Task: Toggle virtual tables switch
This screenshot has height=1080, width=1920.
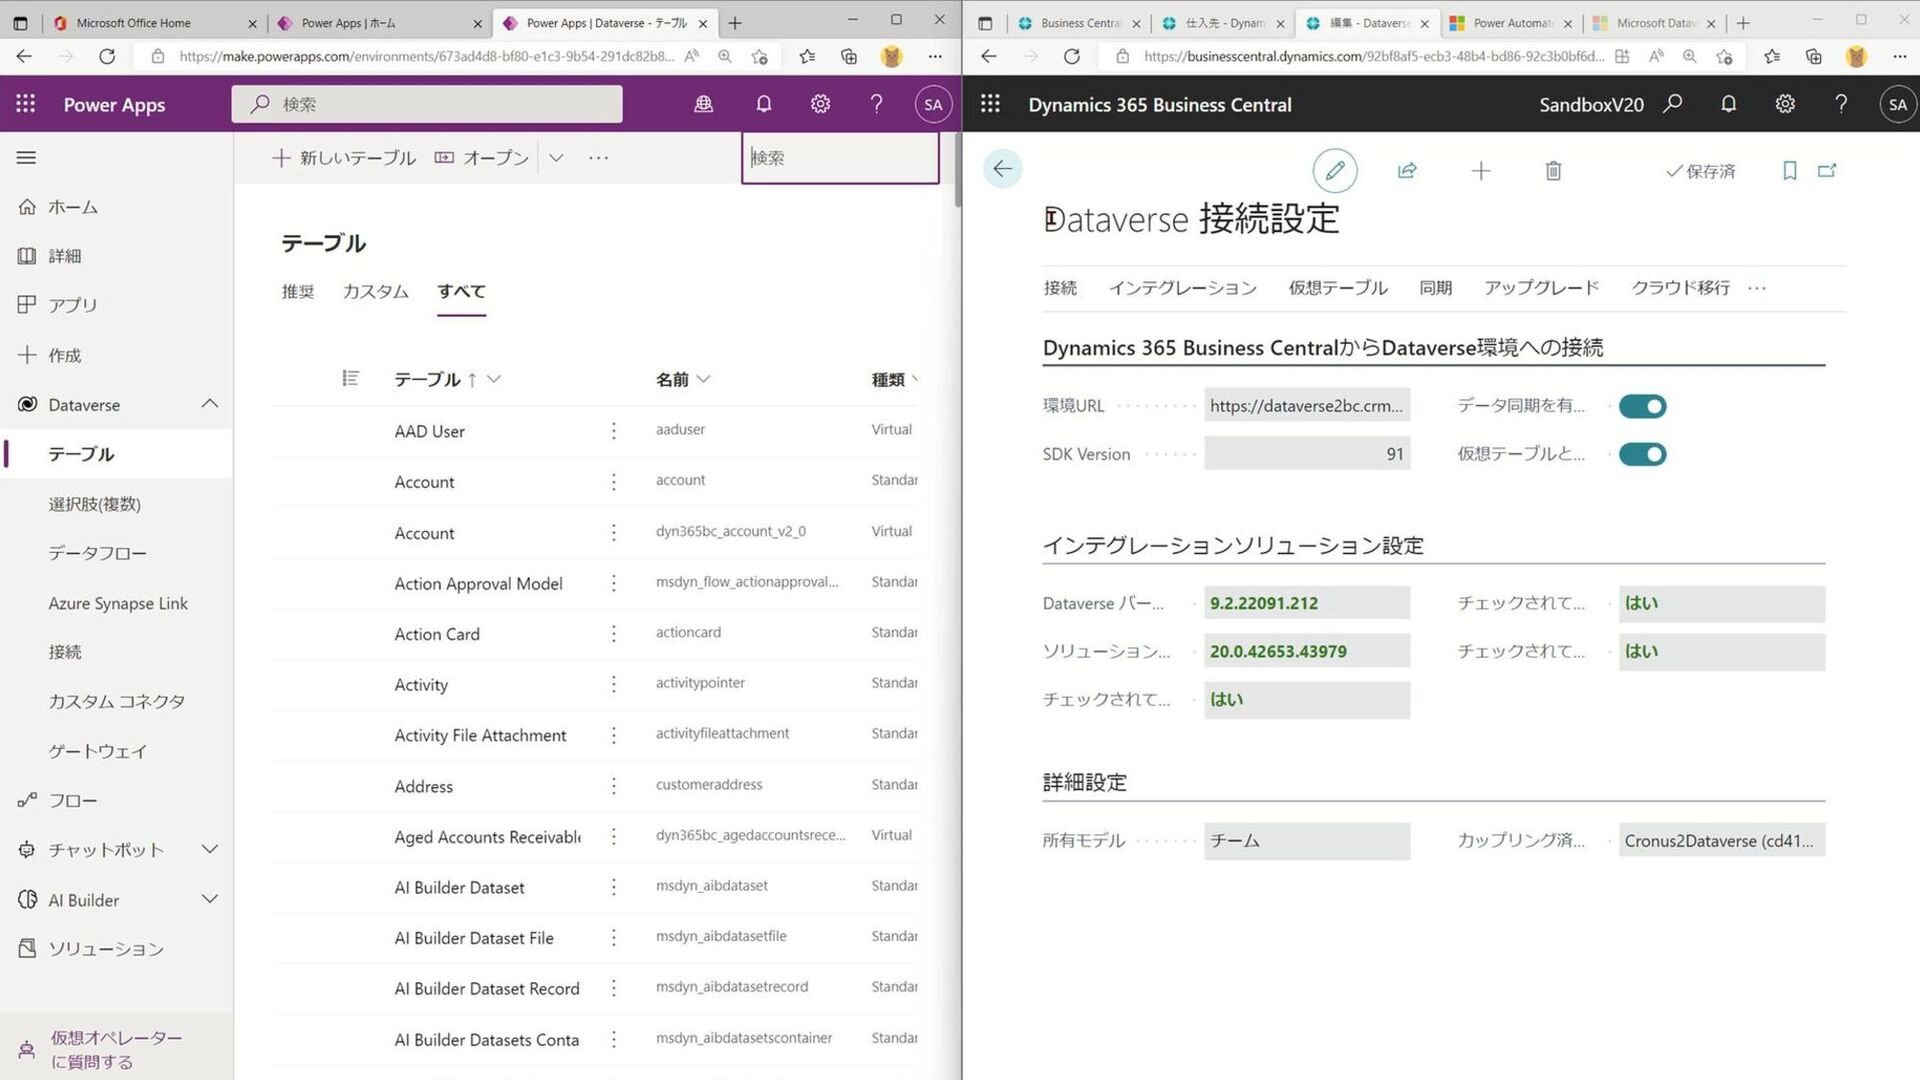Action: click(x=1642, y=454)
